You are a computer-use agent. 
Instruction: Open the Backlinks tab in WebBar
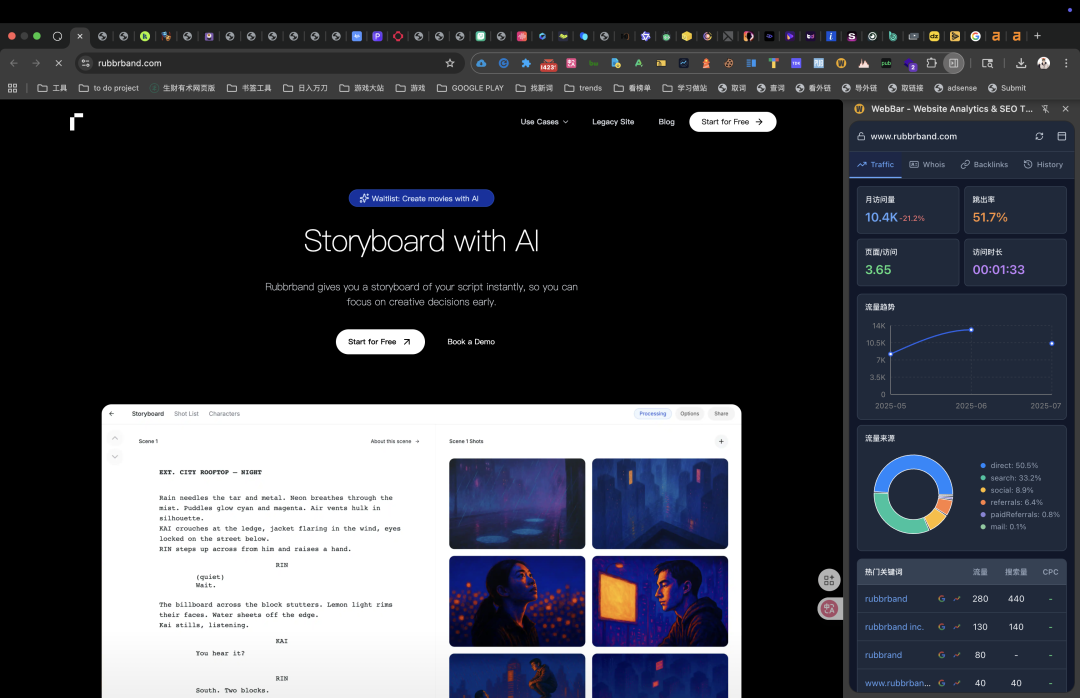[984, 165]
